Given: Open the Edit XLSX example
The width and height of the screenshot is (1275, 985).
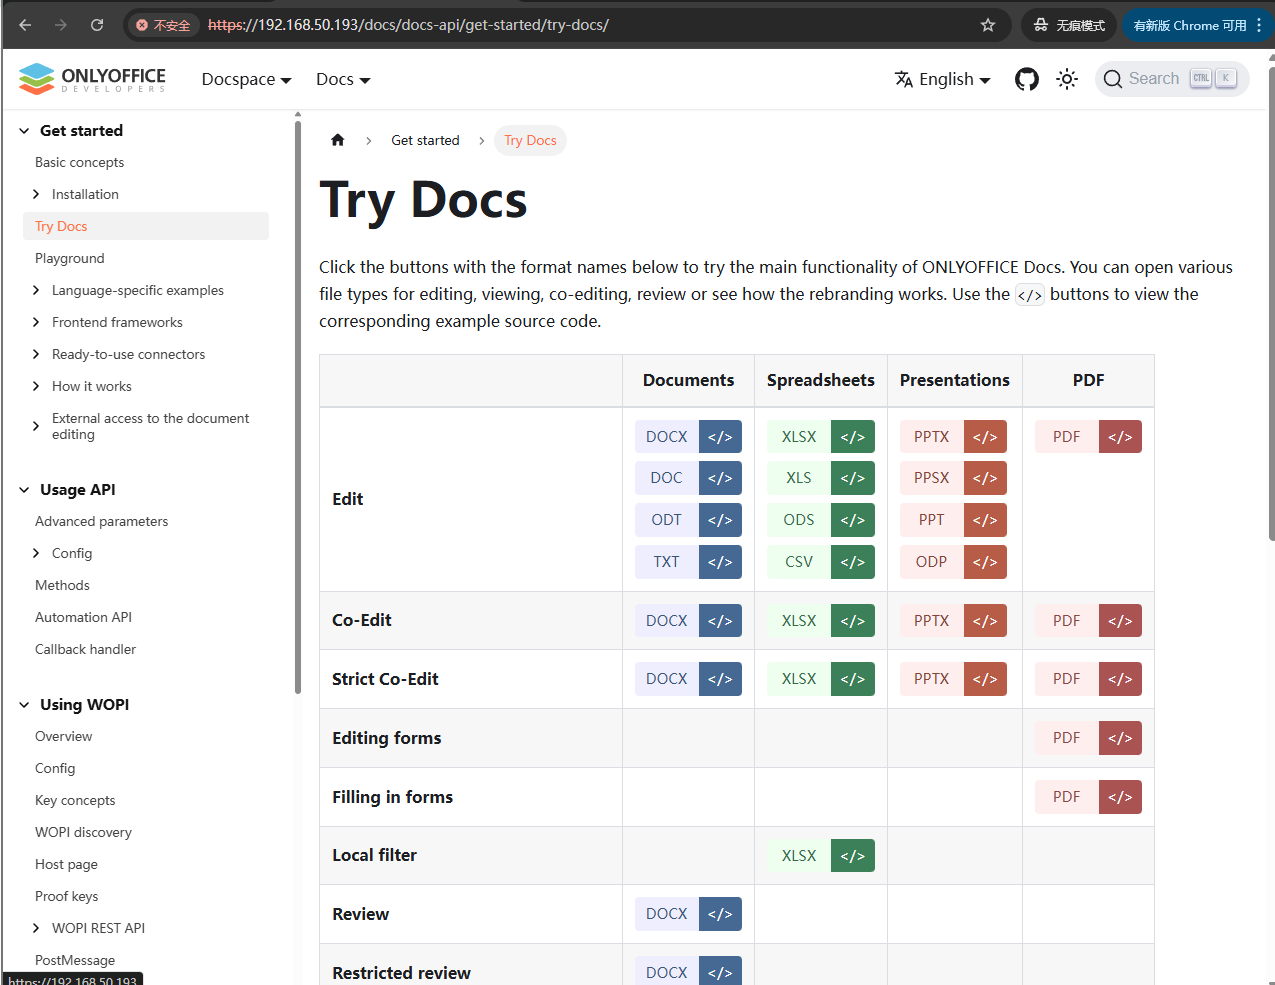Looking at the screenshot, I should [x=799, y=437].
